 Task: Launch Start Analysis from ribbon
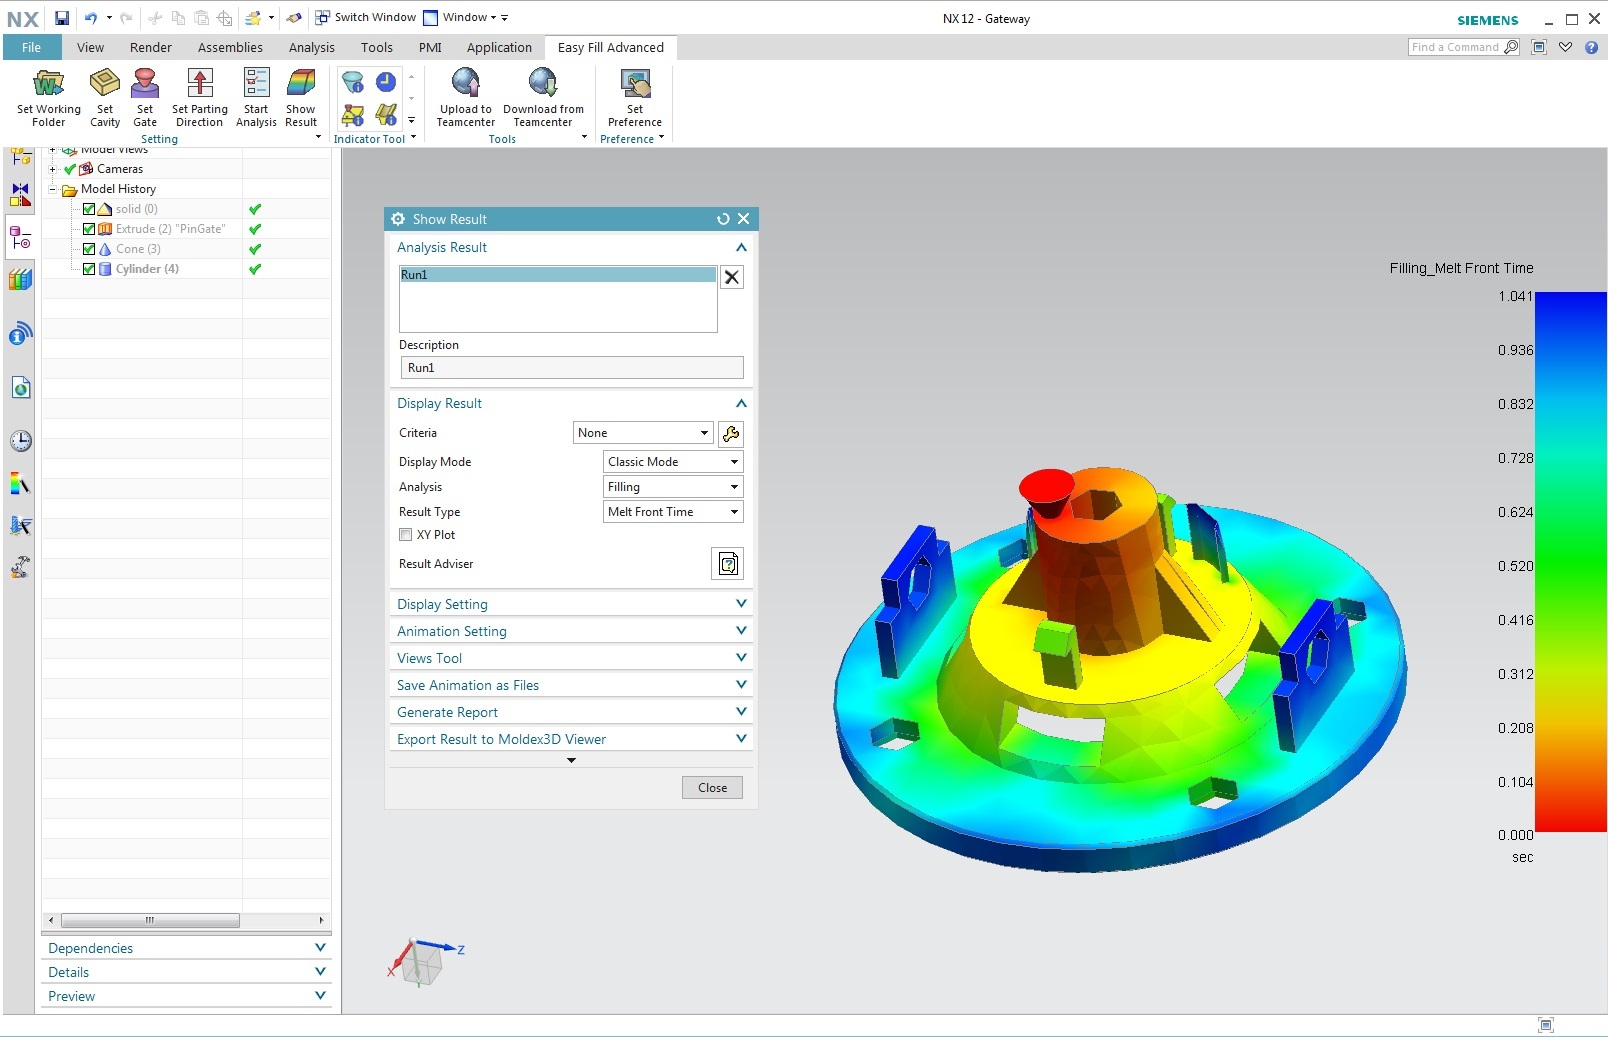pyautogui.click(x=256, y=97)
